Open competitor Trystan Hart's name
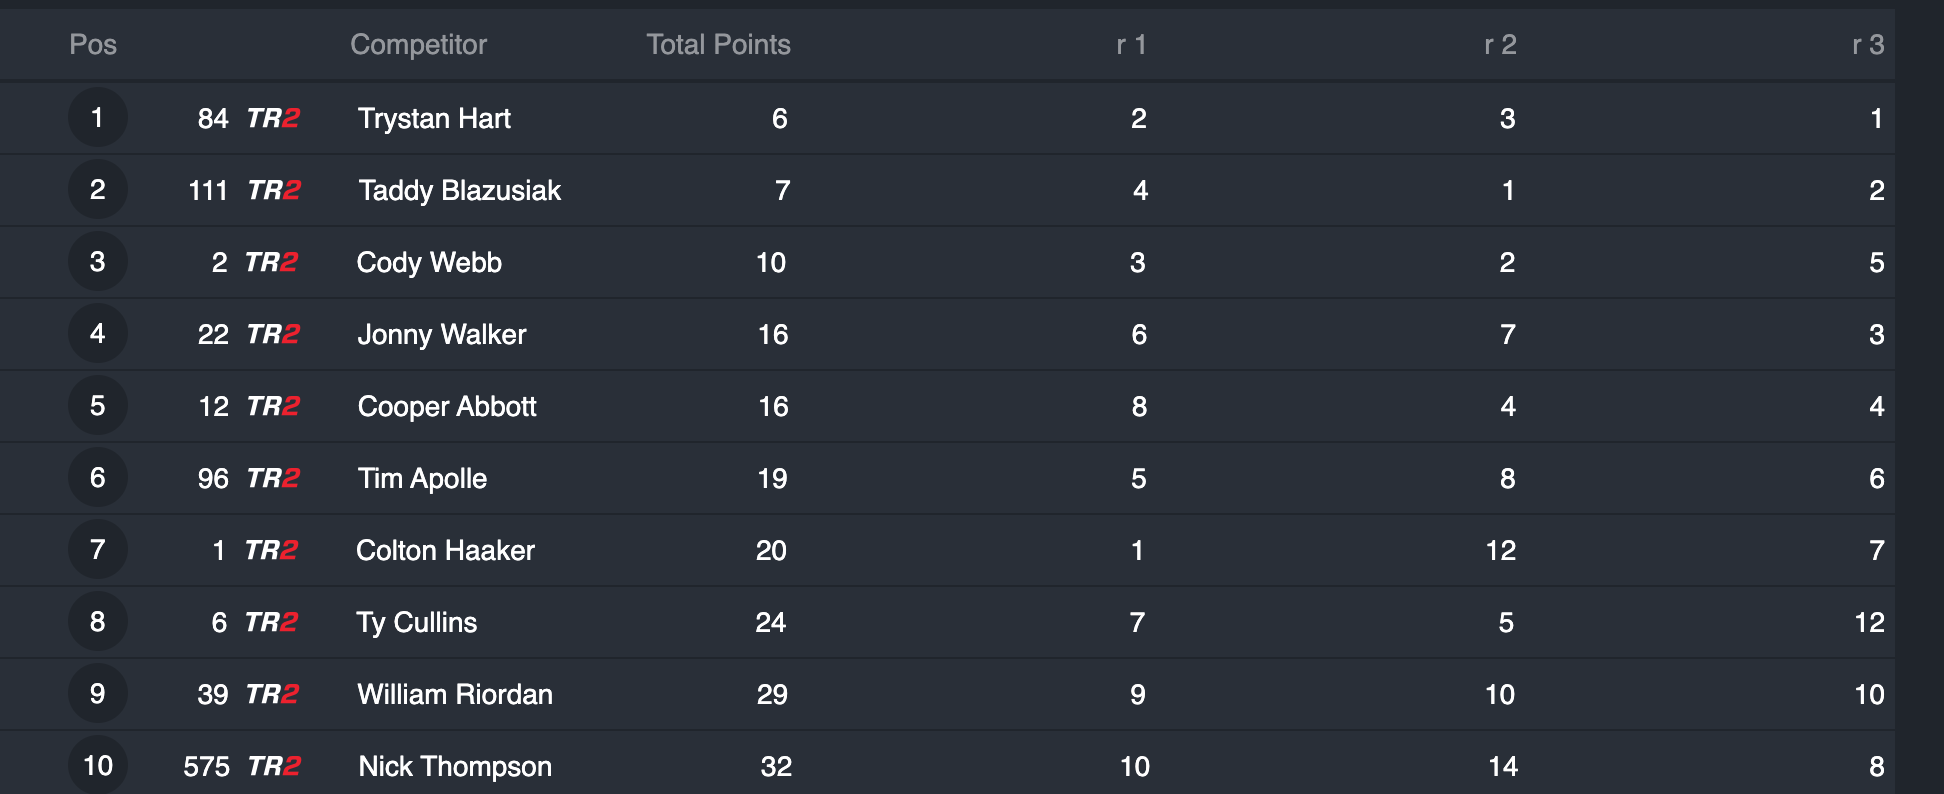Screen dimensions: 1944x794 [434, 119]
